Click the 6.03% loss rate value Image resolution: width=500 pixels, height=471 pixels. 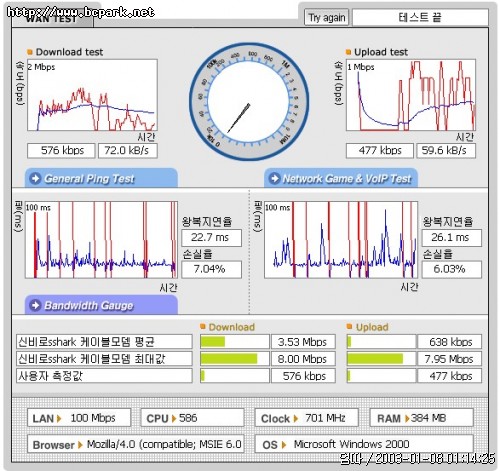click(x=452, y=269)
